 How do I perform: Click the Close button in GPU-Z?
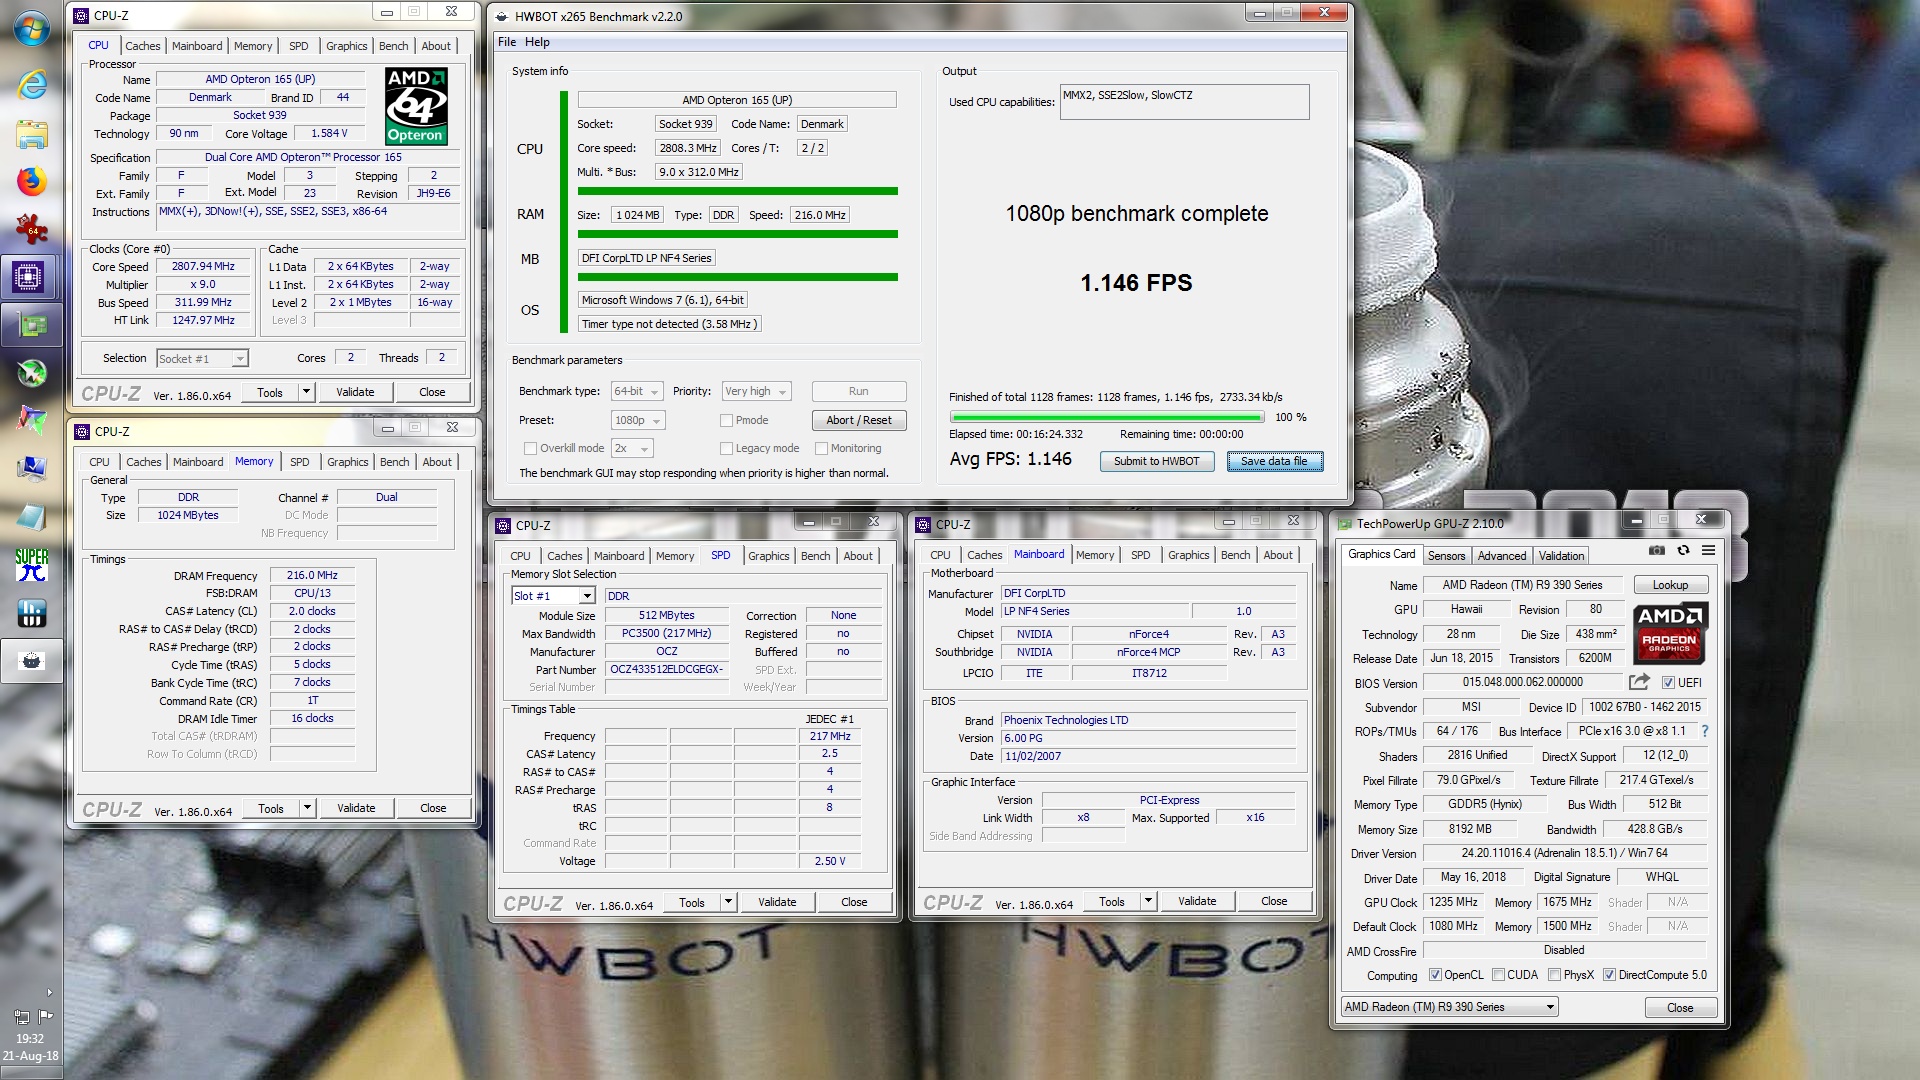pyautogui.click(x=1680, y=1007)
